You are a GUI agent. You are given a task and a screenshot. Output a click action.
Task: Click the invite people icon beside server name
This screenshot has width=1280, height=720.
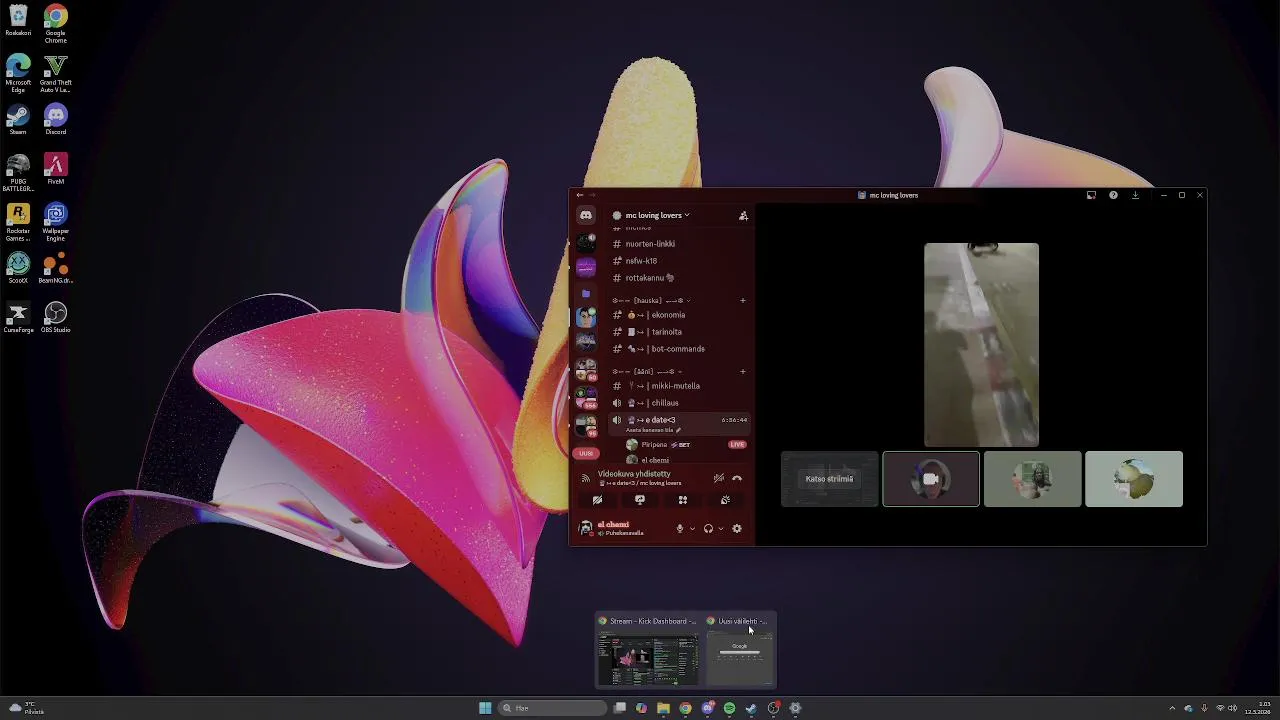743,215
